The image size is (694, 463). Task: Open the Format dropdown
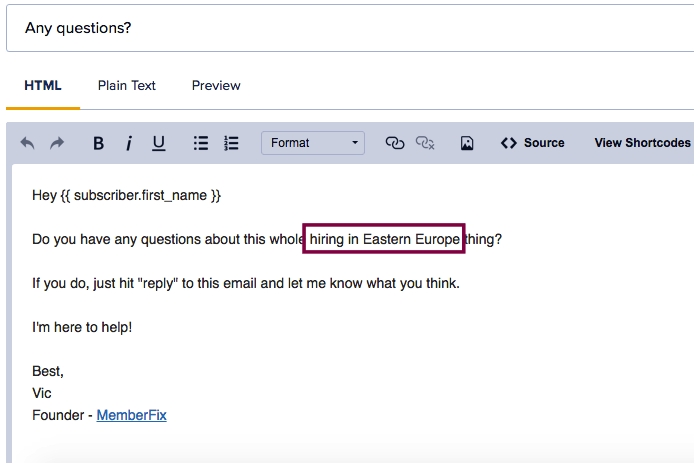click(313, 143)
